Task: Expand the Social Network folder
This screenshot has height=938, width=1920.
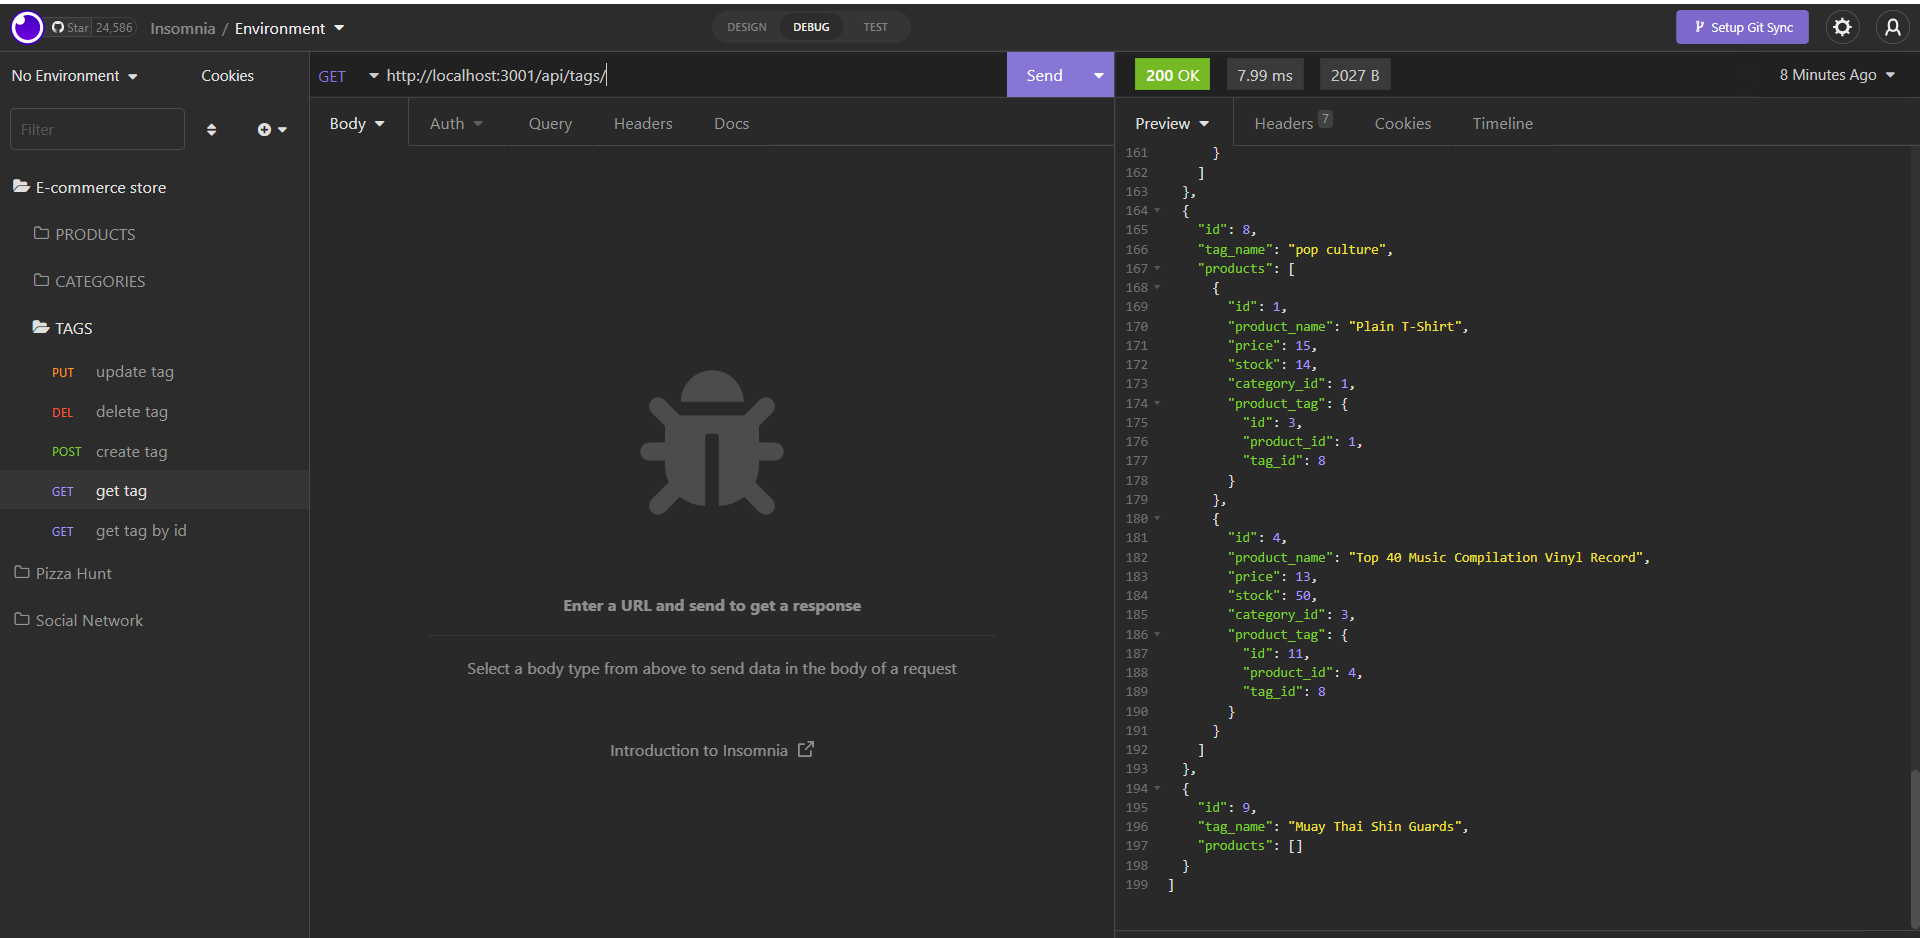Action: 88,619
